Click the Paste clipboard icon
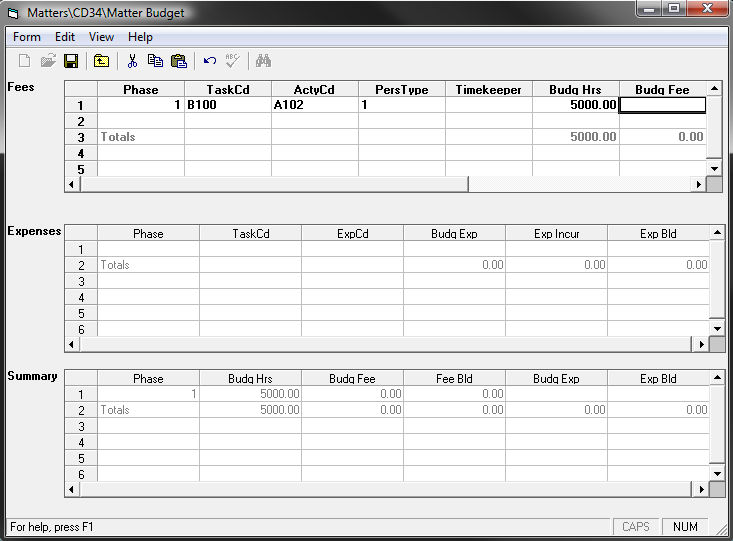 coord(178,61)
